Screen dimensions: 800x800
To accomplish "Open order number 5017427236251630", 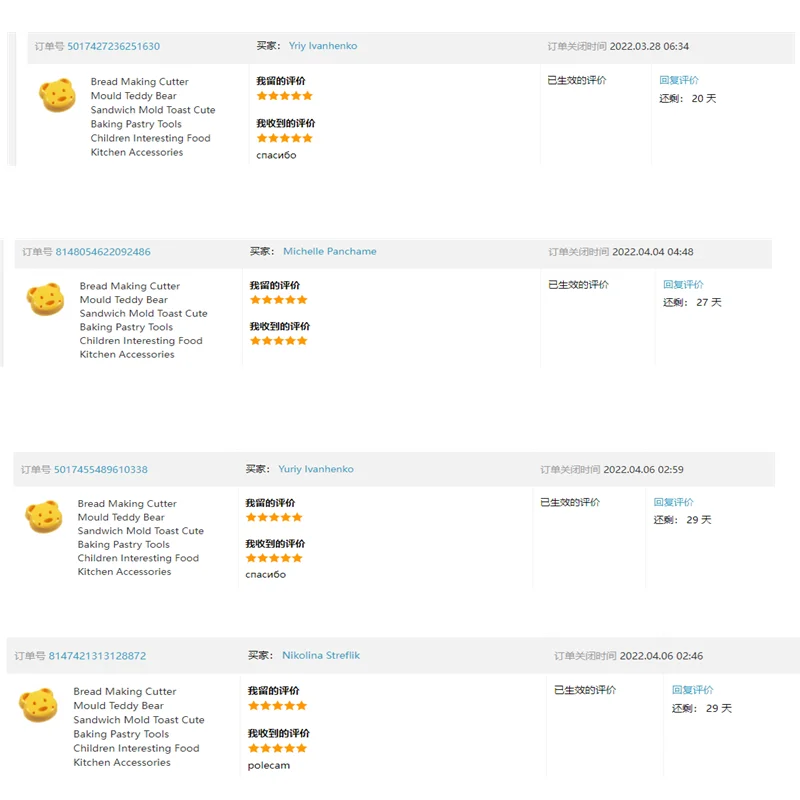I will pos(113,47).
